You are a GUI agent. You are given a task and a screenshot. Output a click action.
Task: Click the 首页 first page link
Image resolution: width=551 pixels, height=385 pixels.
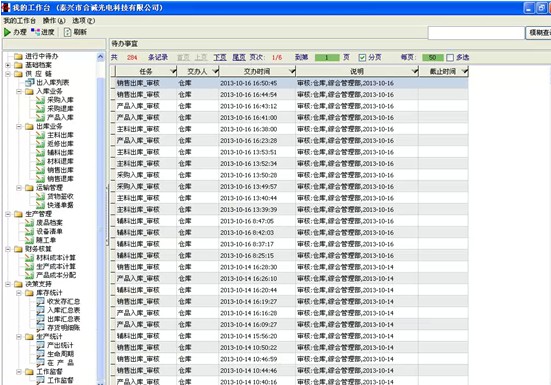(183, 58)
